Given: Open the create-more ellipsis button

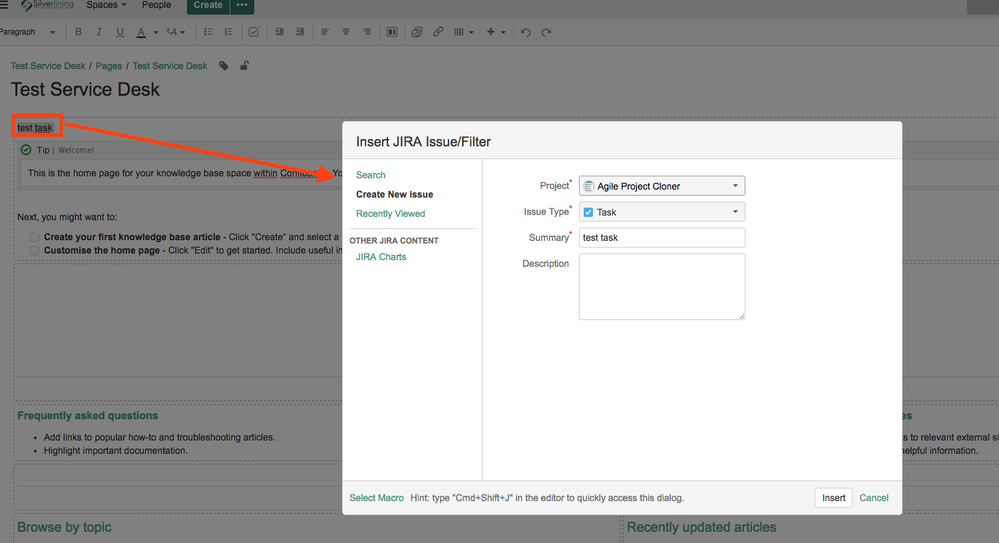Looking at the screenshot, I should click(242, 6).
